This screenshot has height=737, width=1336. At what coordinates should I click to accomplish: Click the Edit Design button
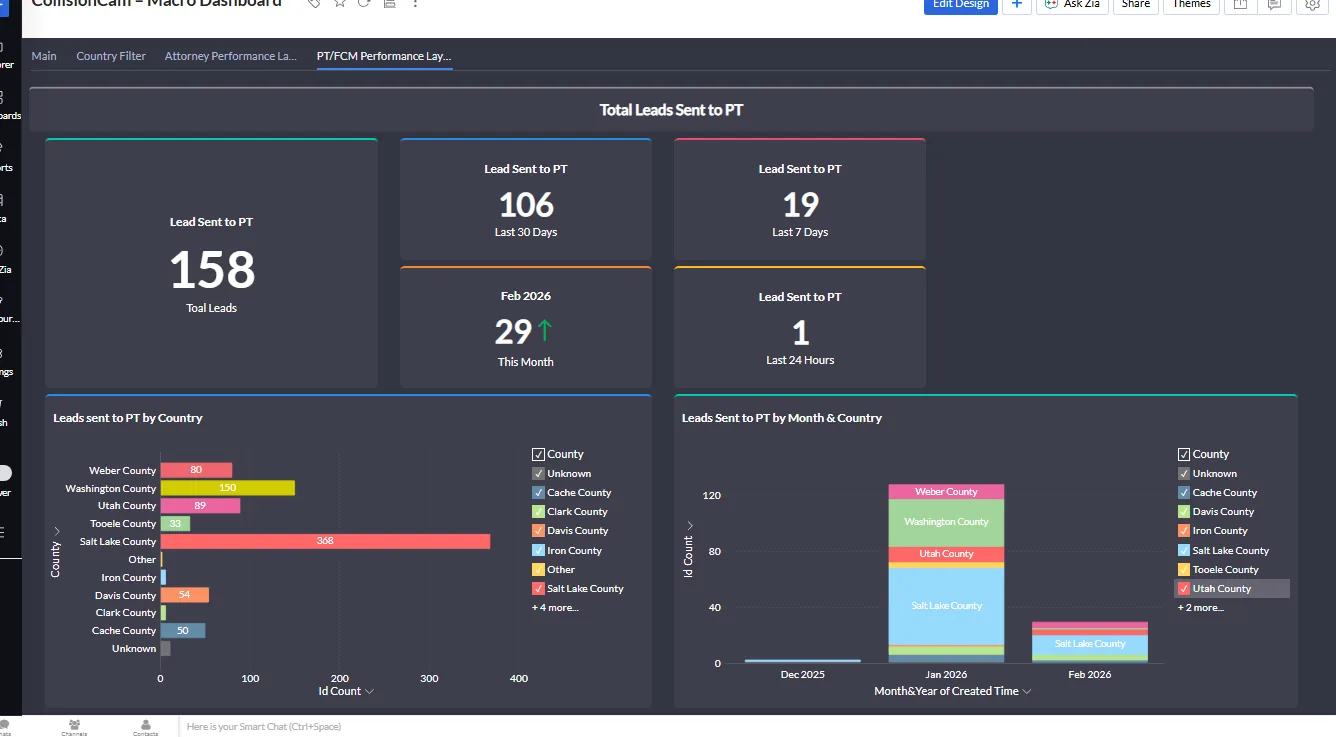click(x=960, y=5)
